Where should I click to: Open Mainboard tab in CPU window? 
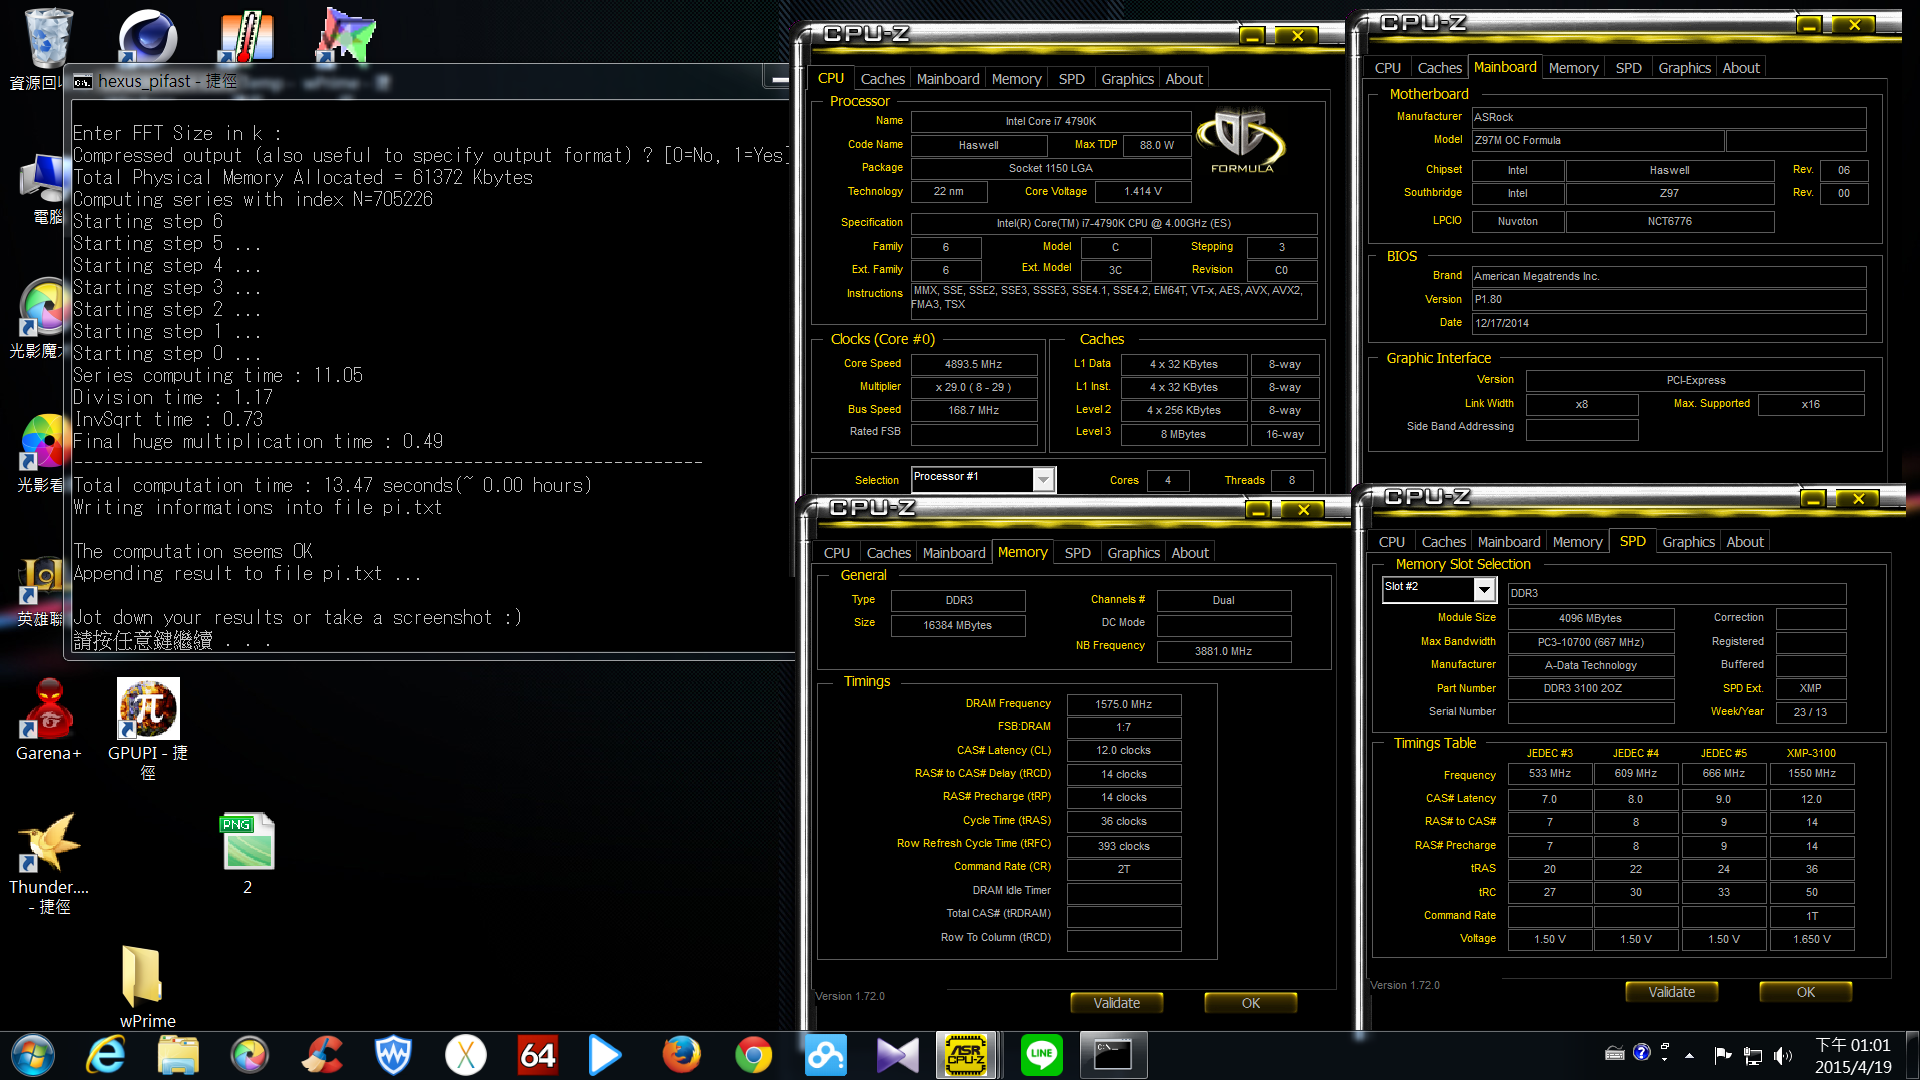tap(948, 79)
